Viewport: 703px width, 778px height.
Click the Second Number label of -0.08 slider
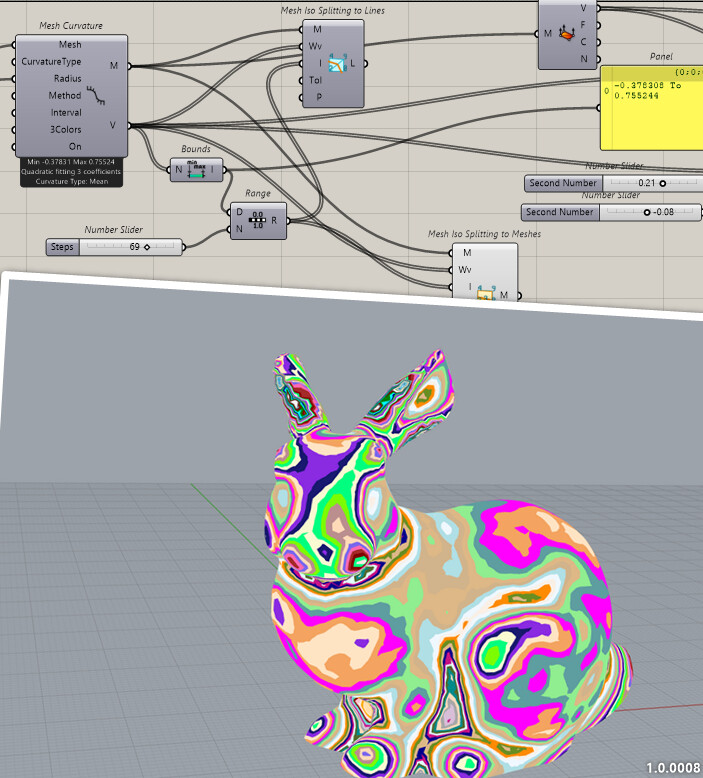pos(560,212)
